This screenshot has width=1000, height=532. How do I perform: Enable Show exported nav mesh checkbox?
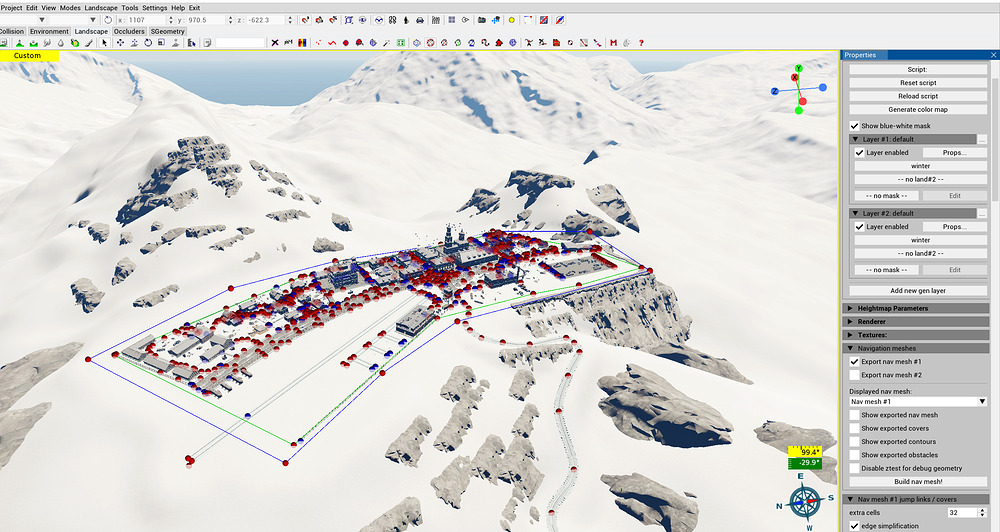tap(855, 415)
